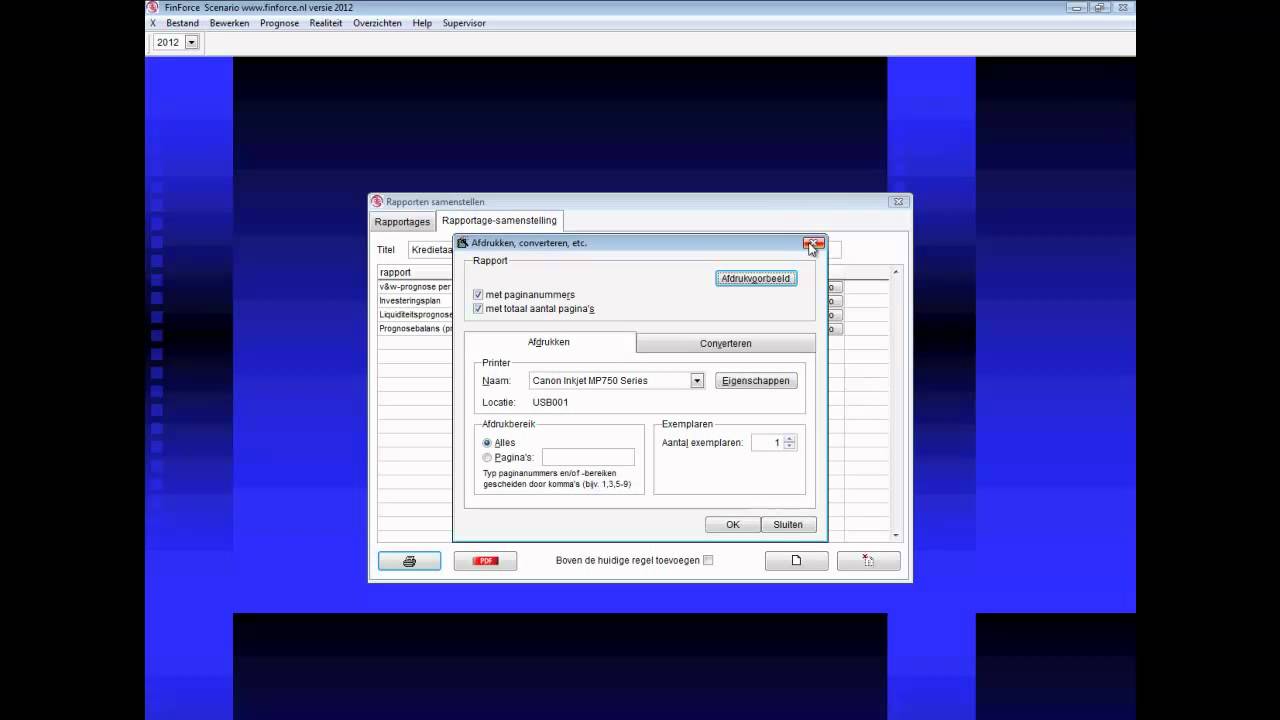This screenshot has width=1280, height=720.
Task: Click the Rapporten samenstellen window icon
Action: coord(377,201)
